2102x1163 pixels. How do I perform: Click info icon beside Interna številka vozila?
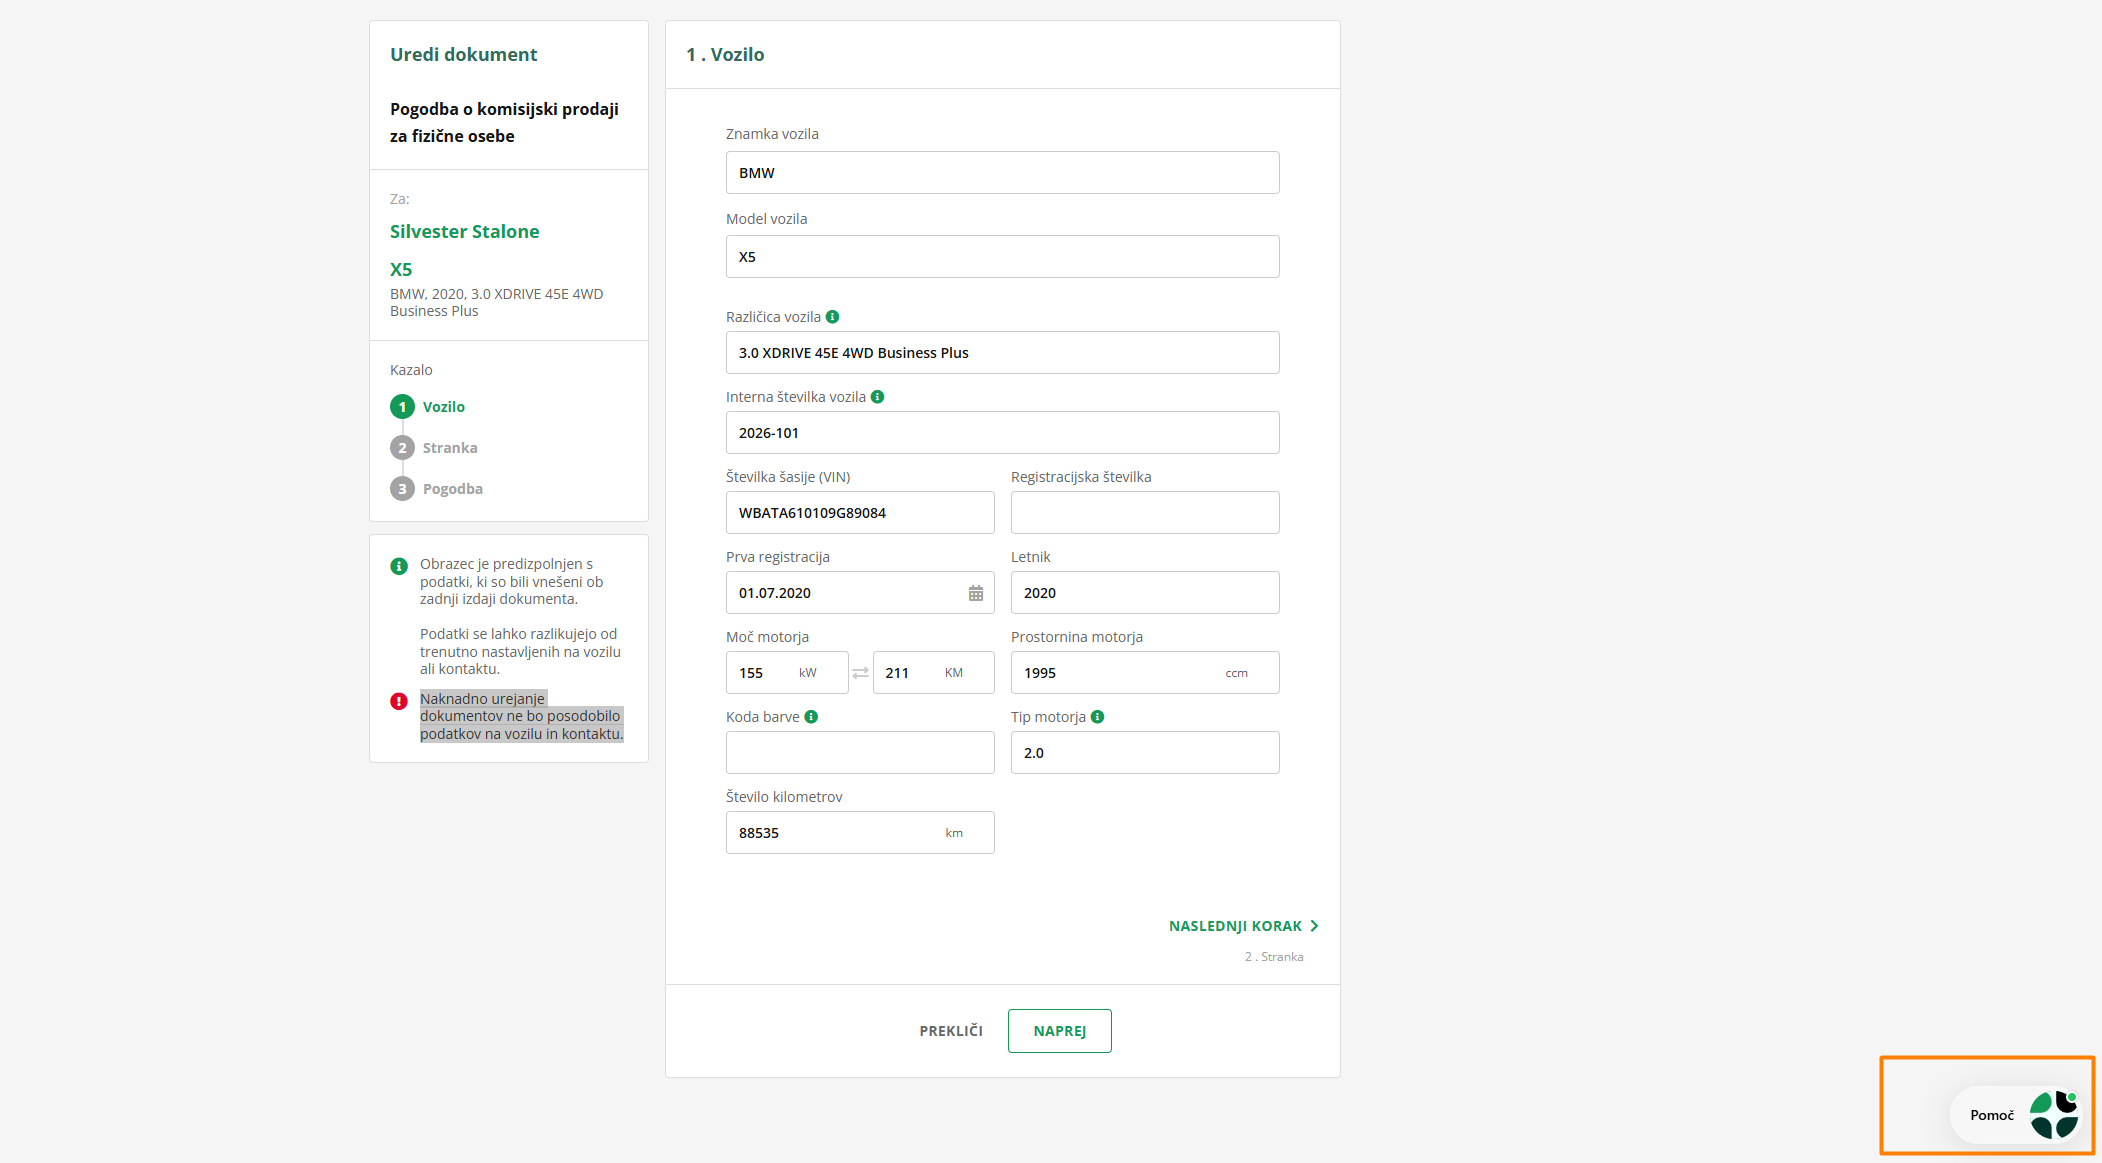(x=877, y=397)
